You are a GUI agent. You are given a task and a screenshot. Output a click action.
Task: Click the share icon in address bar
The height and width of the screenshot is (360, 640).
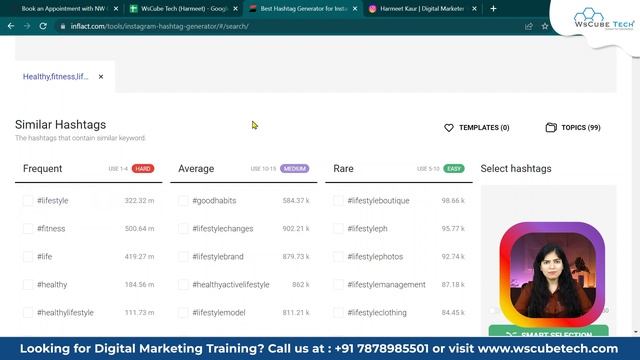coord(529,26)
